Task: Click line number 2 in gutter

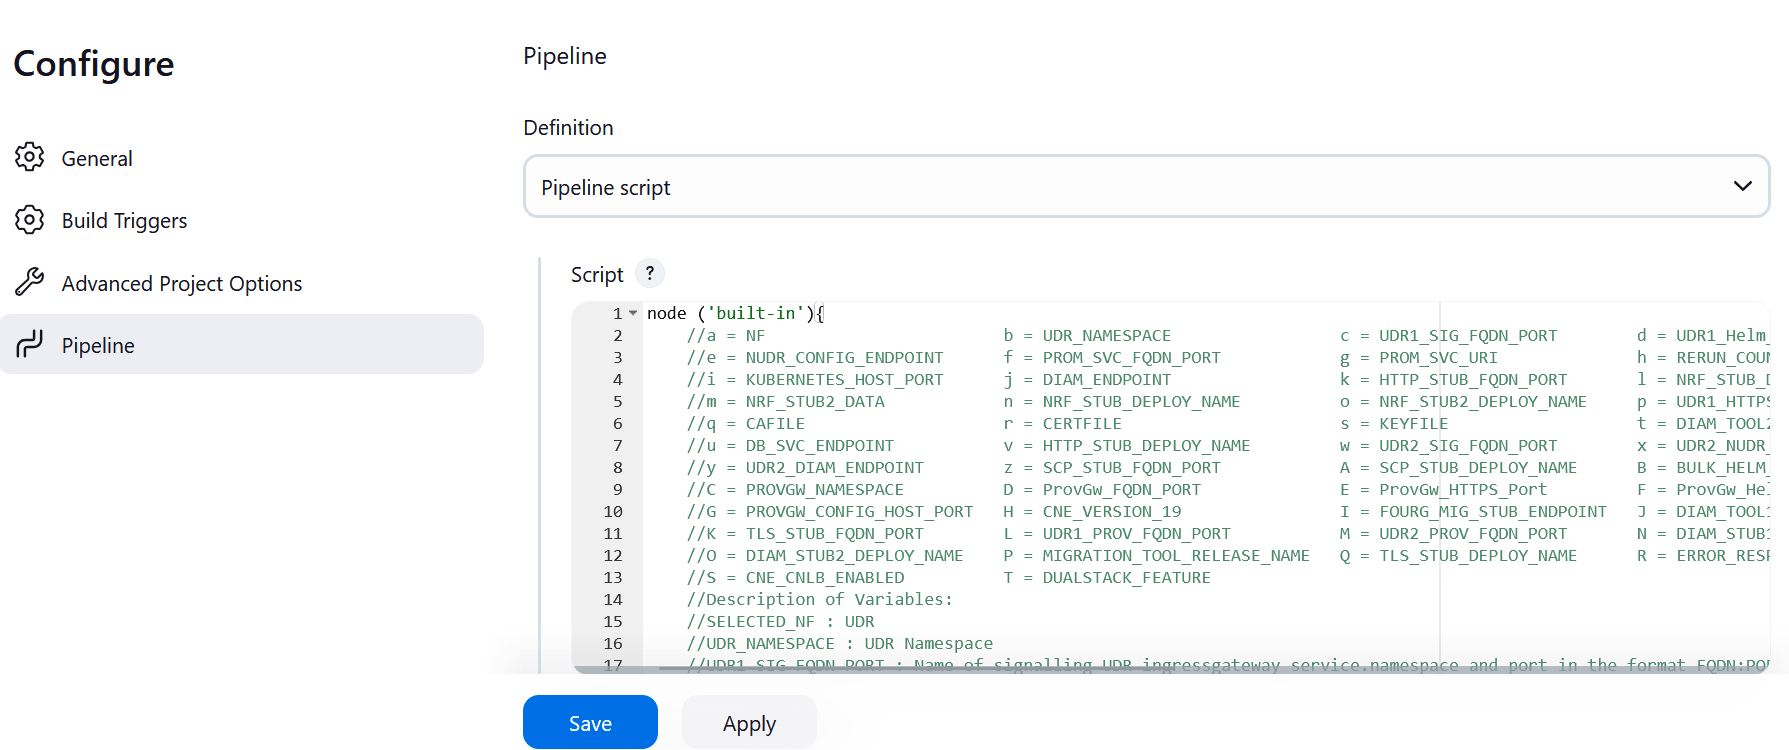Action: click(617, 335)
